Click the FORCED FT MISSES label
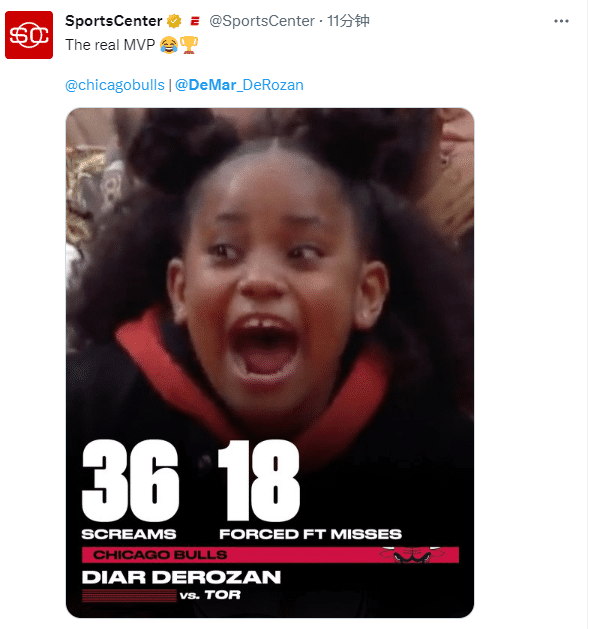The height and width of the screenshot is (629, 589). pos(310,534)
